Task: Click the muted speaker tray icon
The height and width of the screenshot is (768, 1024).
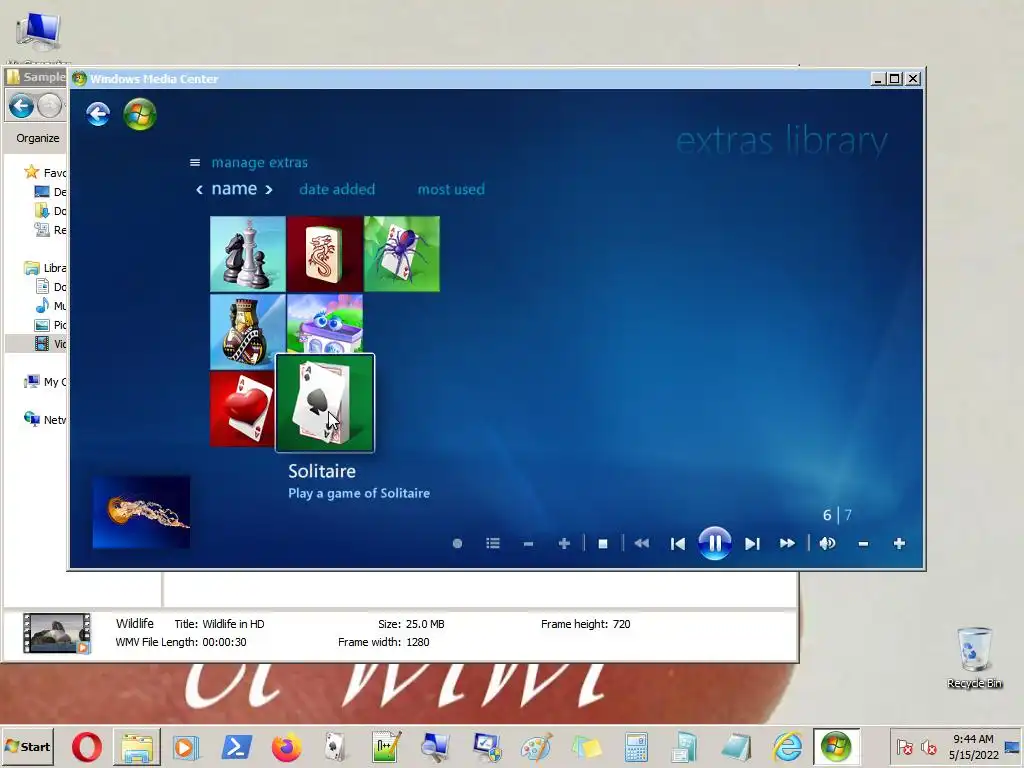Action: click(928, 746)
